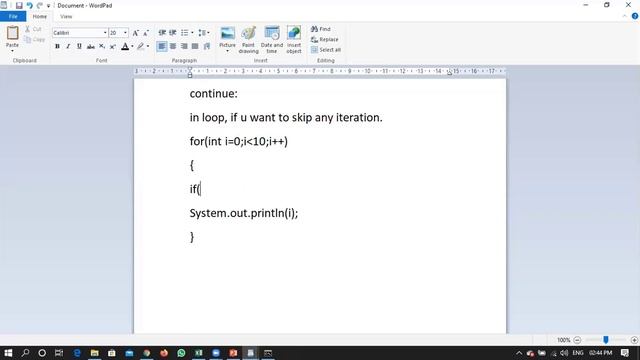Expand the Picture dropdown arrow
The width and height of the screenshot is (640, 360).
click(x=227, y=51)
